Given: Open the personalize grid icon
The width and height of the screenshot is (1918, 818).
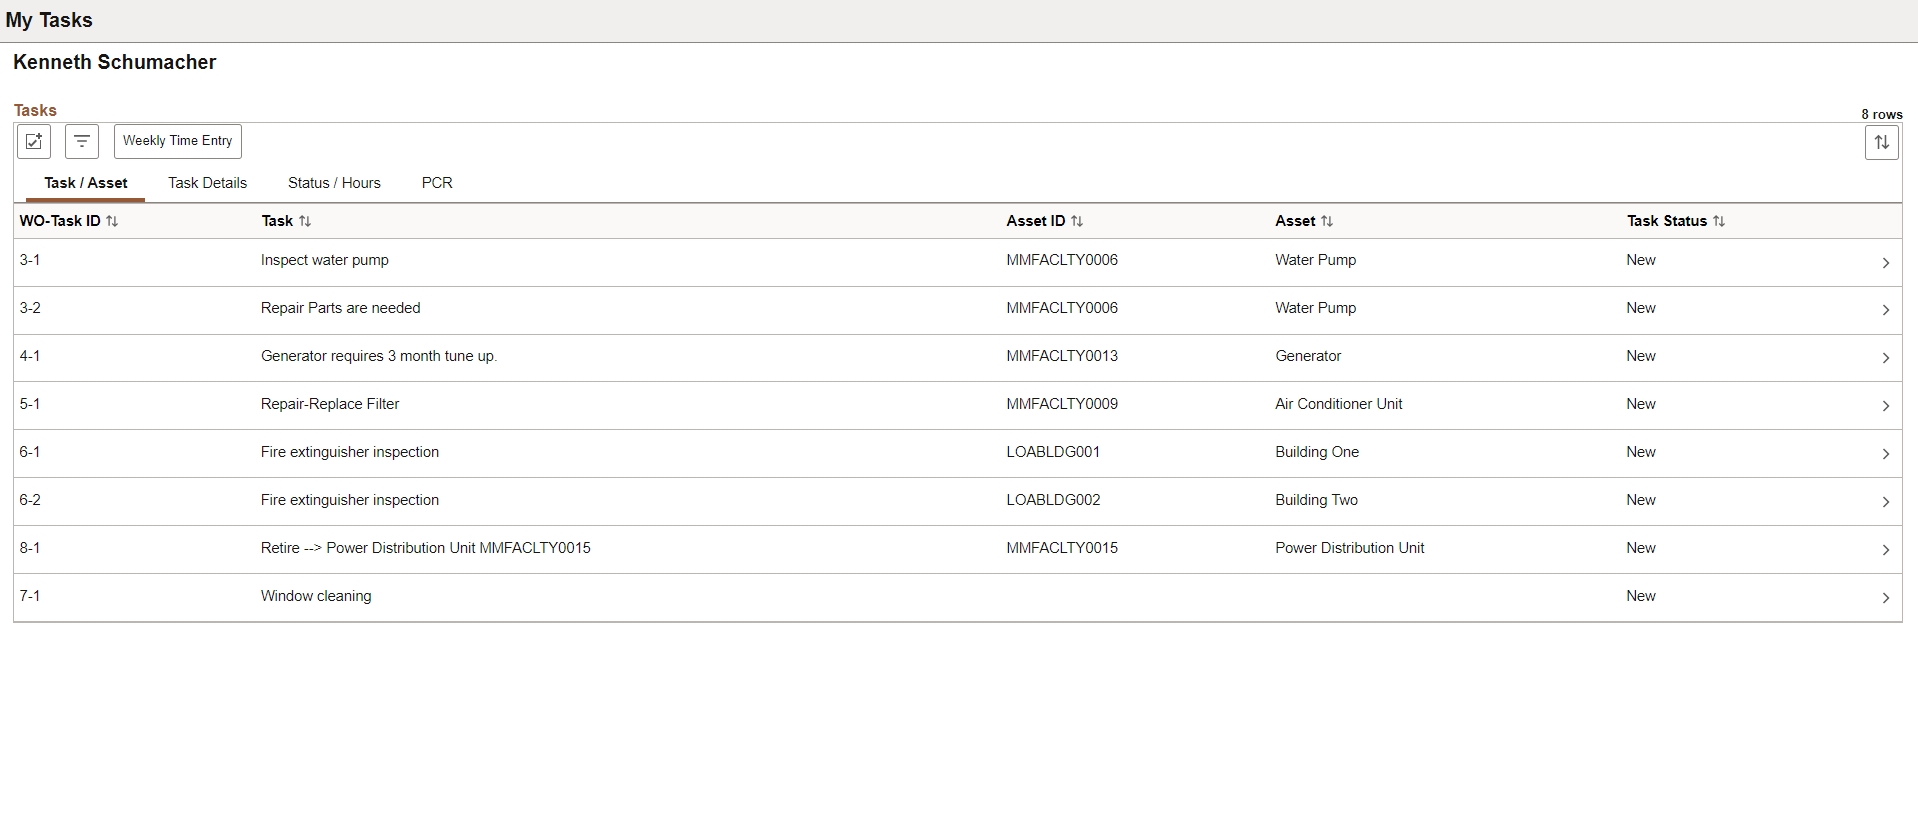Looking at the screenshot, I should pos(34,141).
